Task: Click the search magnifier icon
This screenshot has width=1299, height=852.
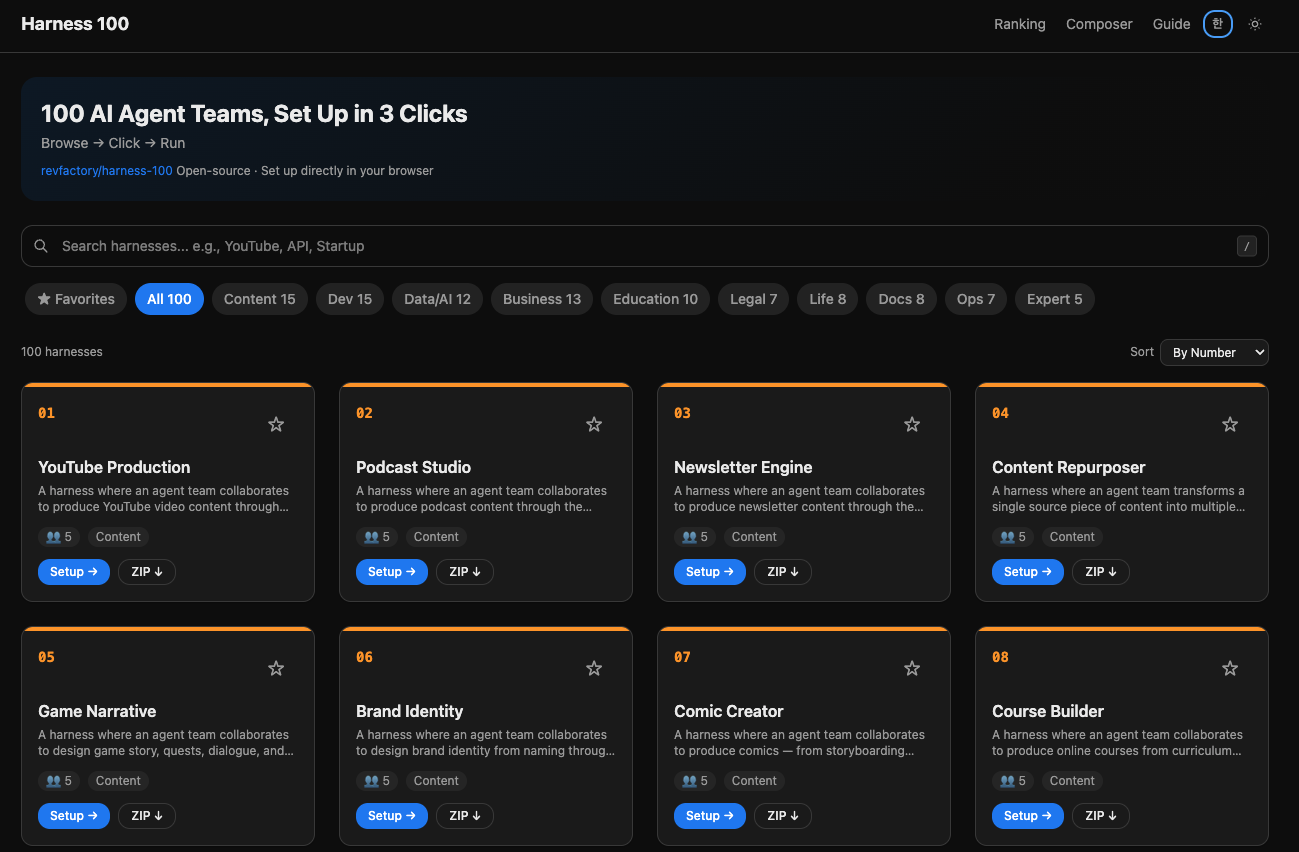Action: tap(41, 246)
